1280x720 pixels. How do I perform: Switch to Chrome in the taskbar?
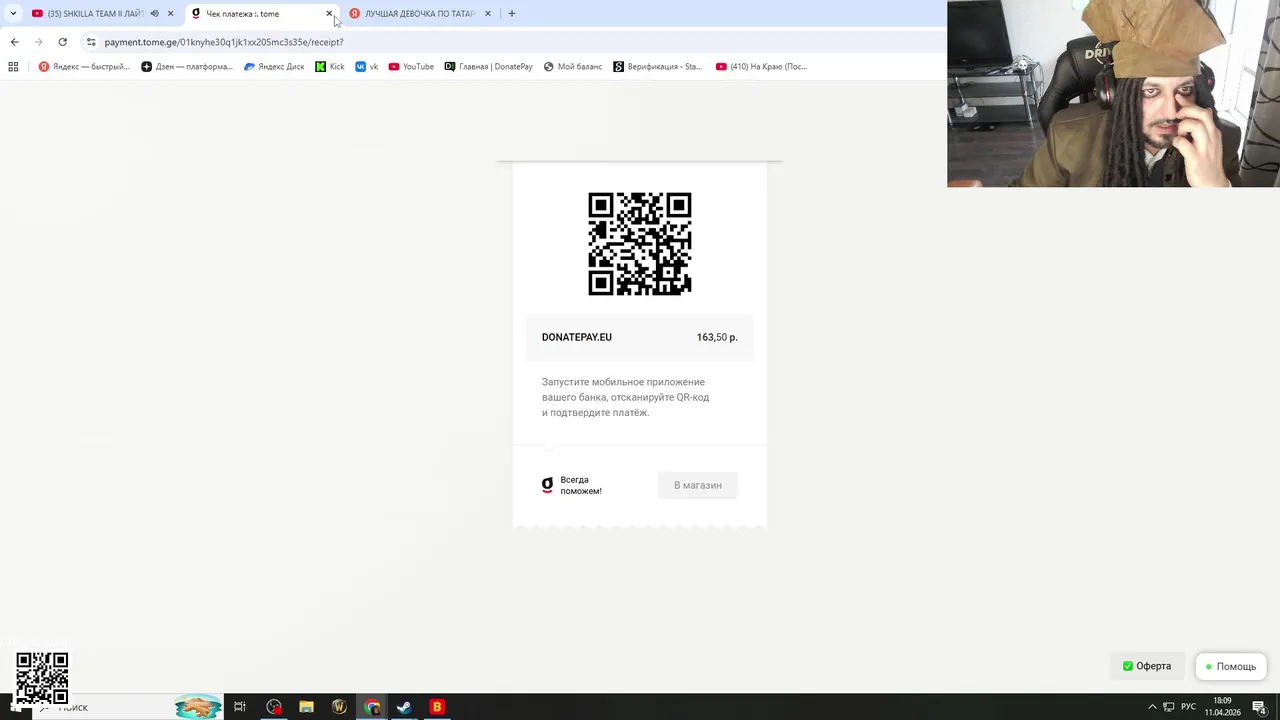pyautogui.click(x=372, y=707)
